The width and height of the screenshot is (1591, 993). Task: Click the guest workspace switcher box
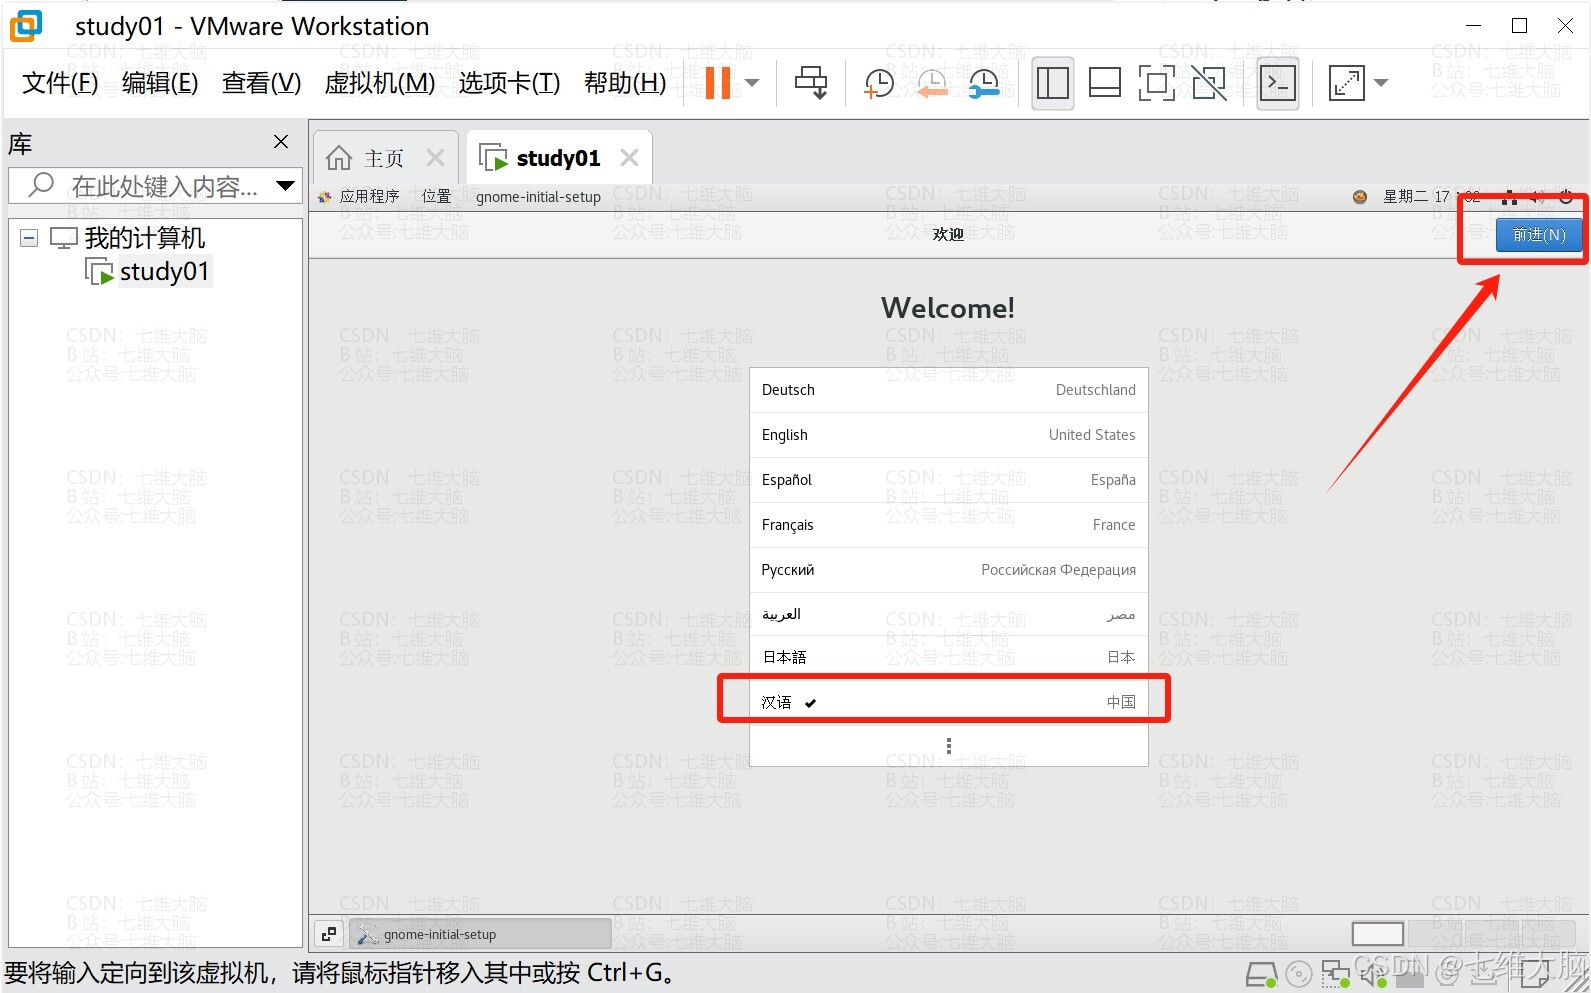1377,934
